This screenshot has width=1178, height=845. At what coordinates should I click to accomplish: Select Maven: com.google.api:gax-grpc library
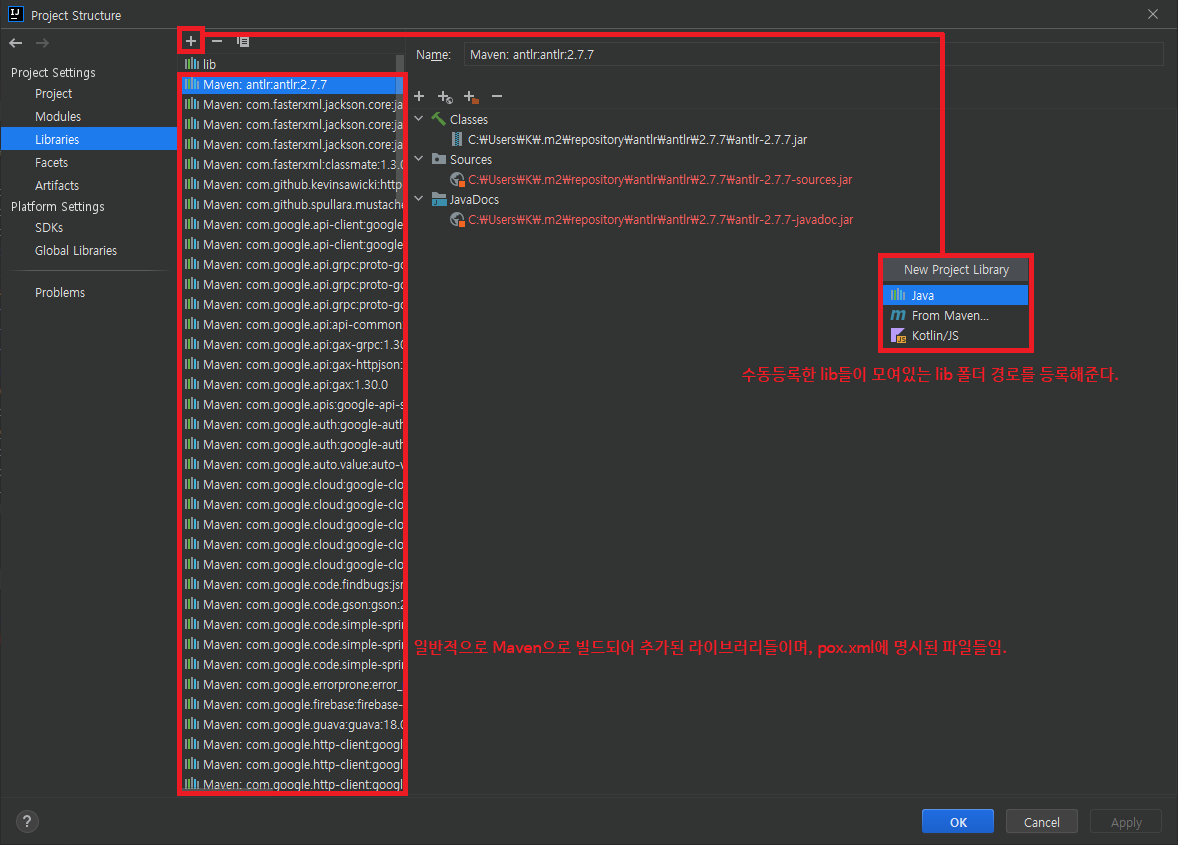click(x=291, y=344)
